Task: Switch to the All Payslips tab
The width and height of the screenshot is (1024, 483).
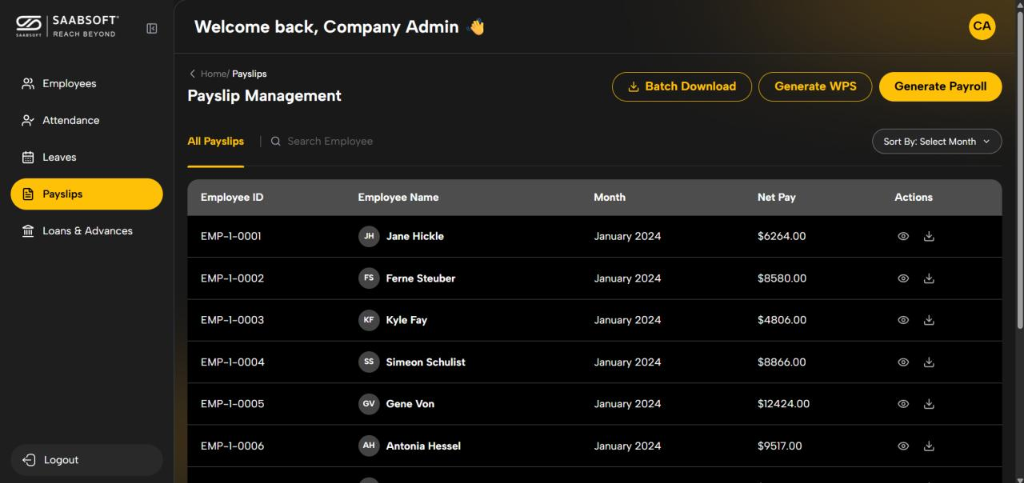Action: tap(216, 142)
